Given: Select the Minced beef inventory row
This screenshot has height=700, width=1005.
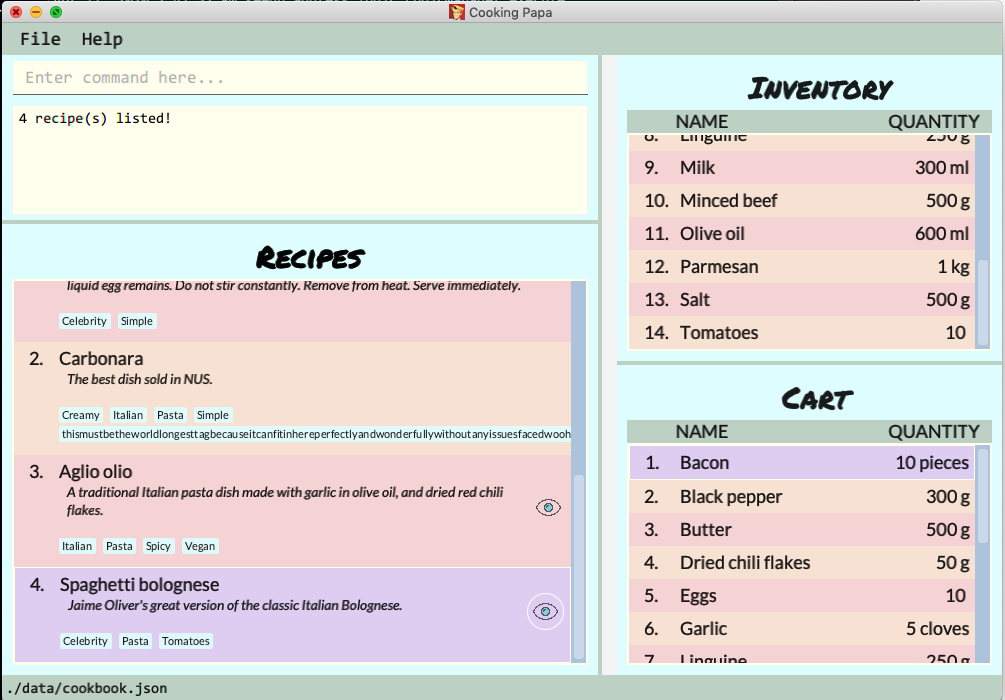Looking at the screenshot, I should (x=801, y=201).
